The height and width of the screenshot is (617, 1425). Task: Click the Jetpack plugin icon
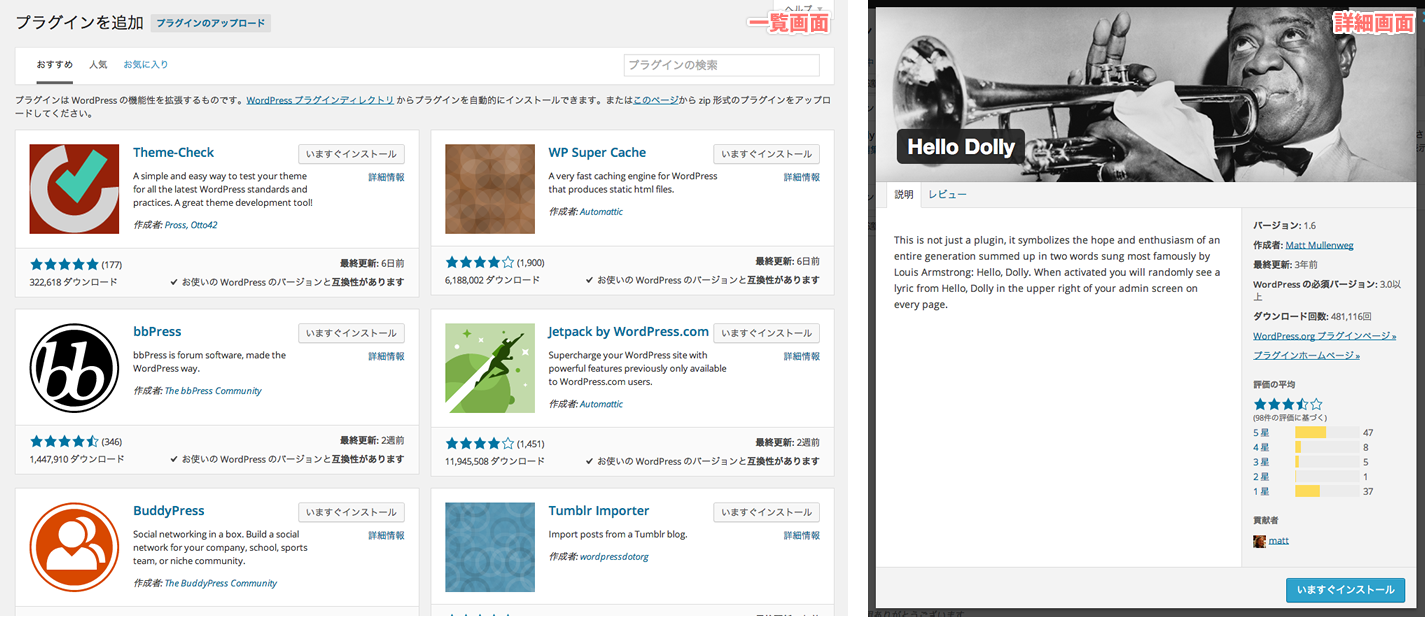pyautogui.click(x=490, y=368)
